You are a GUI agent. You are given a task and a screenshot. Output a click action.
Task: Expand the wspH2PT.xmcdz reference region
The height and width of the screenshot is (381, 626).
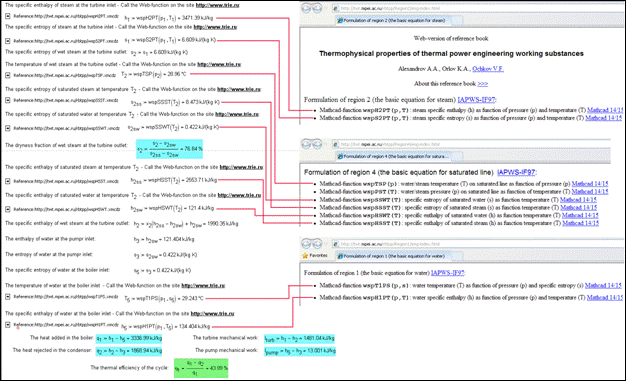point(8,16)
